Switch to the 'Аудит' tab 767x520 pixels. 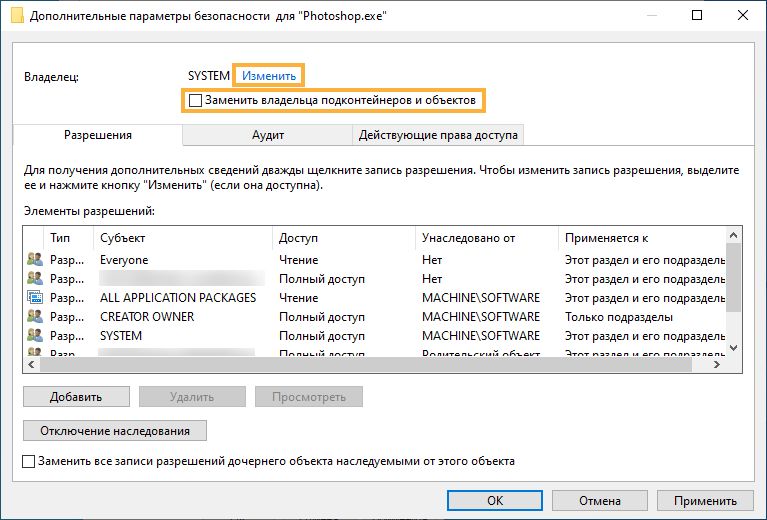coord(268,135)
